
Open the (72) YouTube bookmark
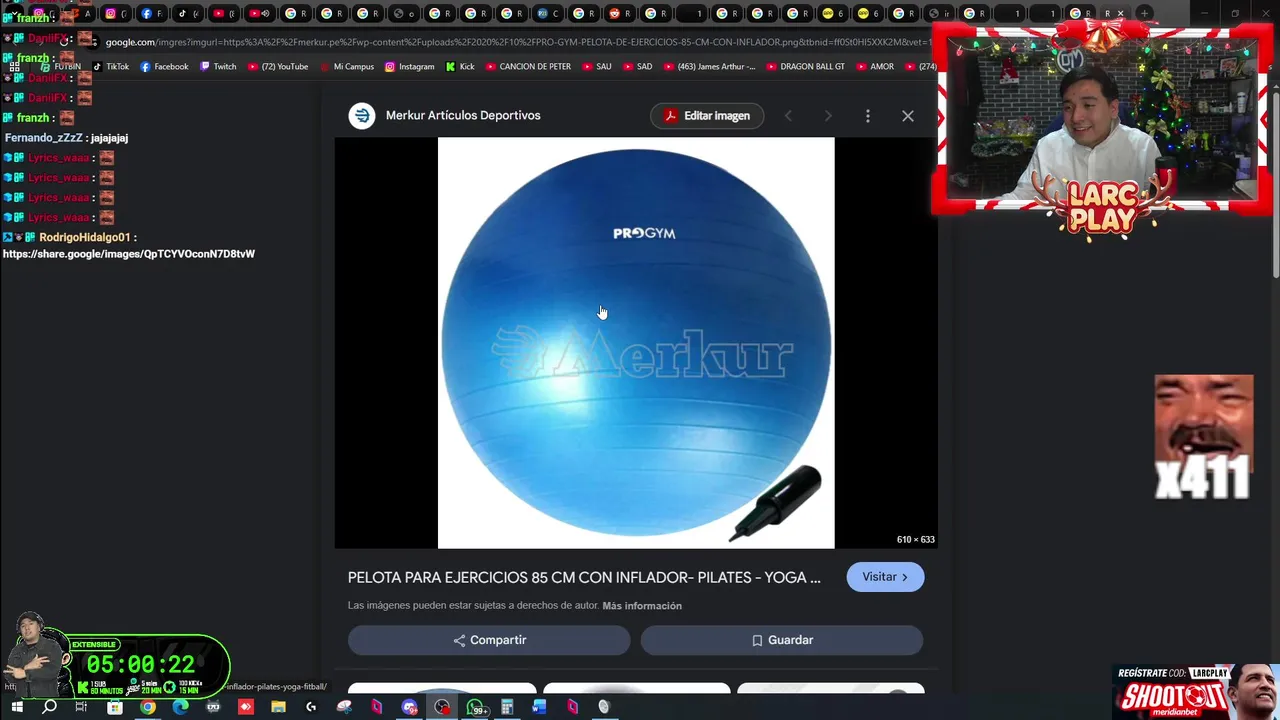(278, 67)
